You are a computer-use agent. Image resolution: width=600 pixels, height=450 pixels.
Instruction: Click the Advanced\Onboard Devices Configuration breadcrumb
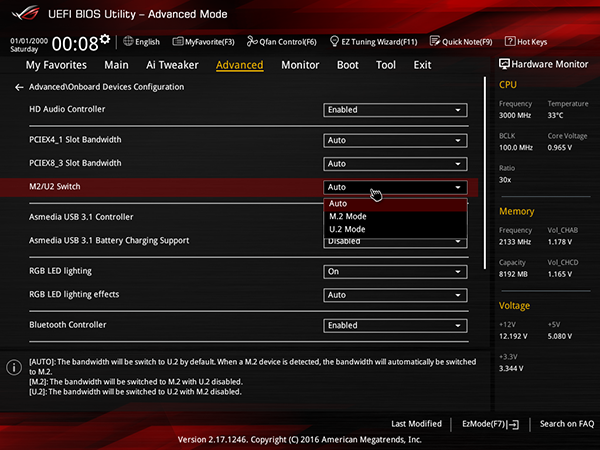pos(106,87)
